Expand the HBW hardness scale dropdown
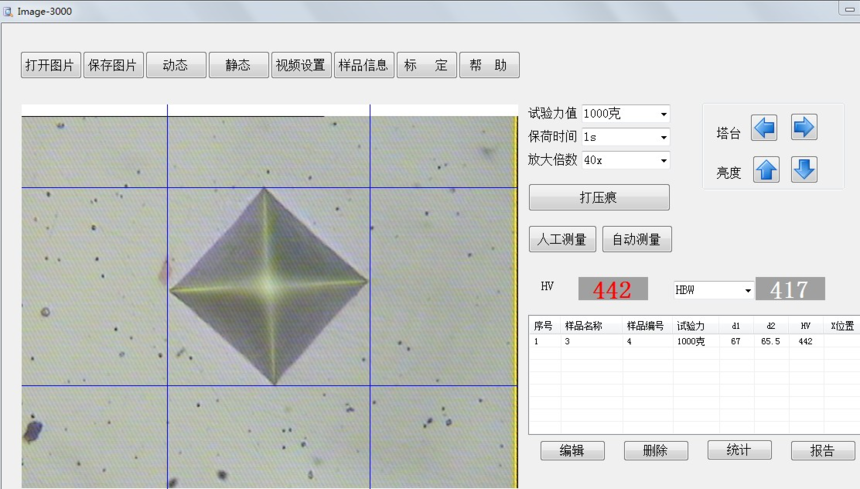The width and height of the screenshot is (860, 489). [746, 290]
